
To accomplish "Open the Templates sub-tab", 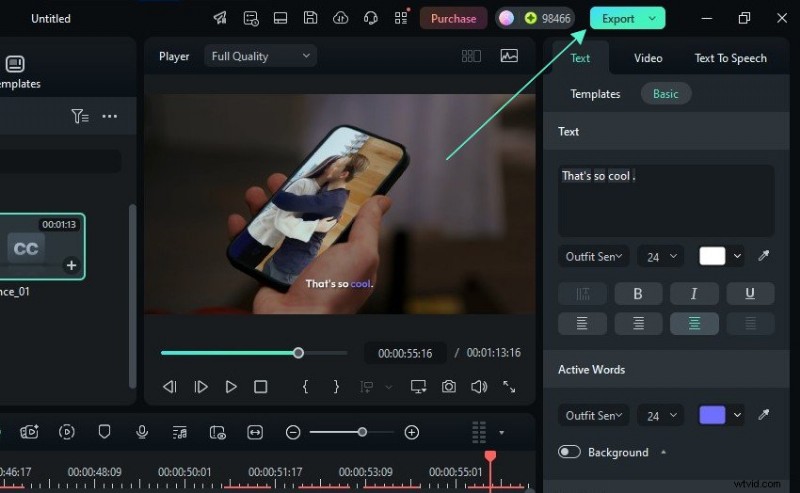I will pyautogui.click(x=595, y=94).
